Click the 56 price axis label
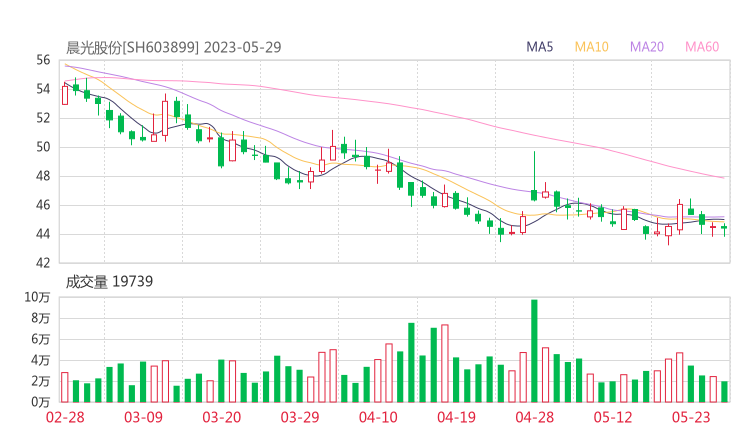The height and width of the screenshot is (440, 740). coord(43,60)
